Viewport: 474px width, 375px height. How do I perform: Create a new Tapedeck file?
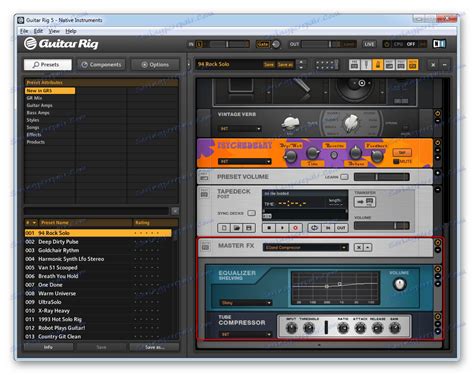(224, 228)
